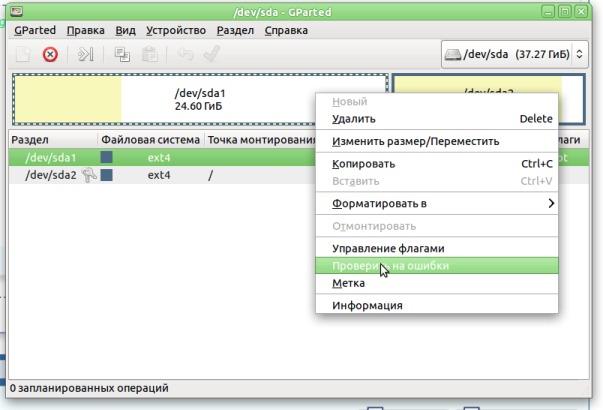
Task: Click the Точка монтирования column header
Action: coord(262,140)
